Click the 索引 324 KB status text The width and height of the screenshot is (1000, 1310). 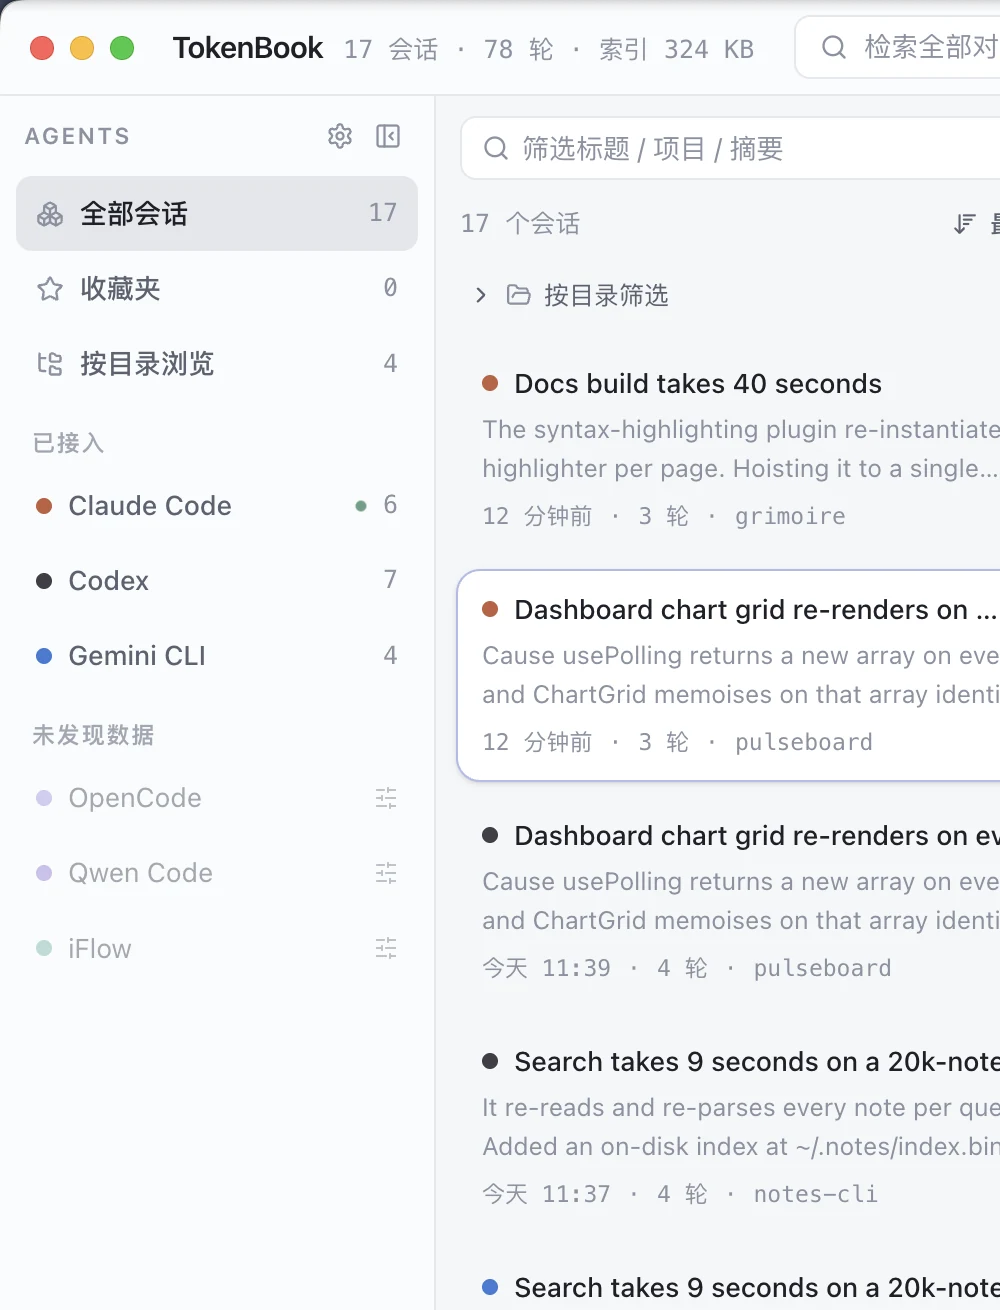(676, 49)
